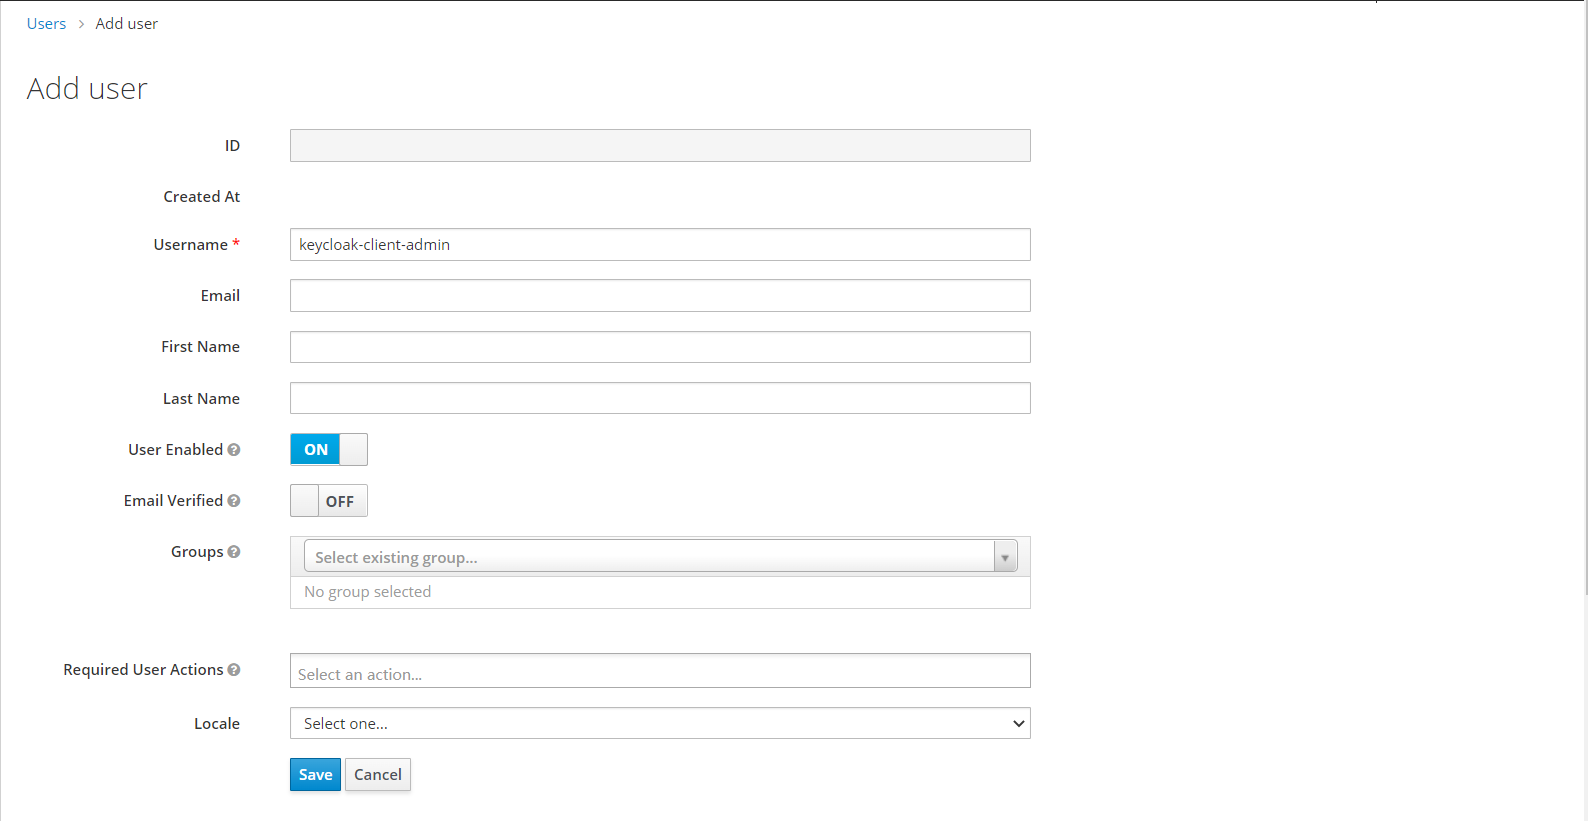Go to Users breadcrumb link

coord(46,24)
